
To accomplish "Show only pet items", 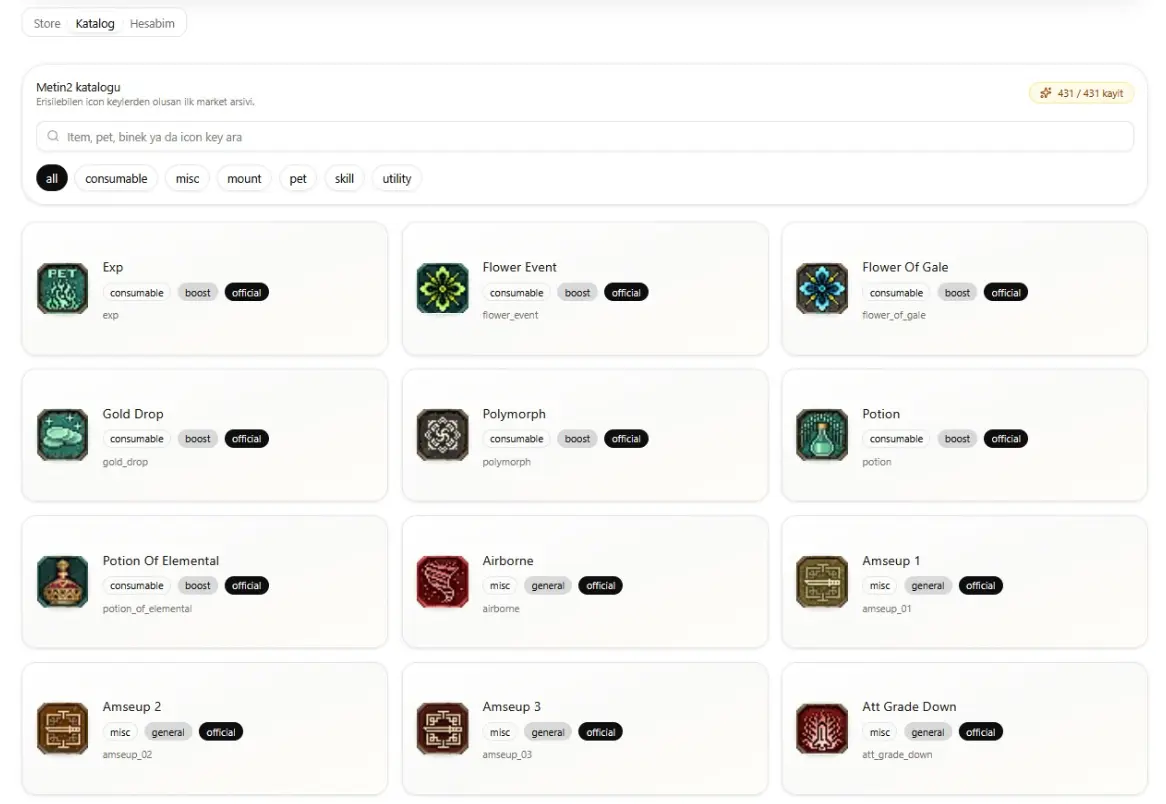I will click(x=297, y=179).
